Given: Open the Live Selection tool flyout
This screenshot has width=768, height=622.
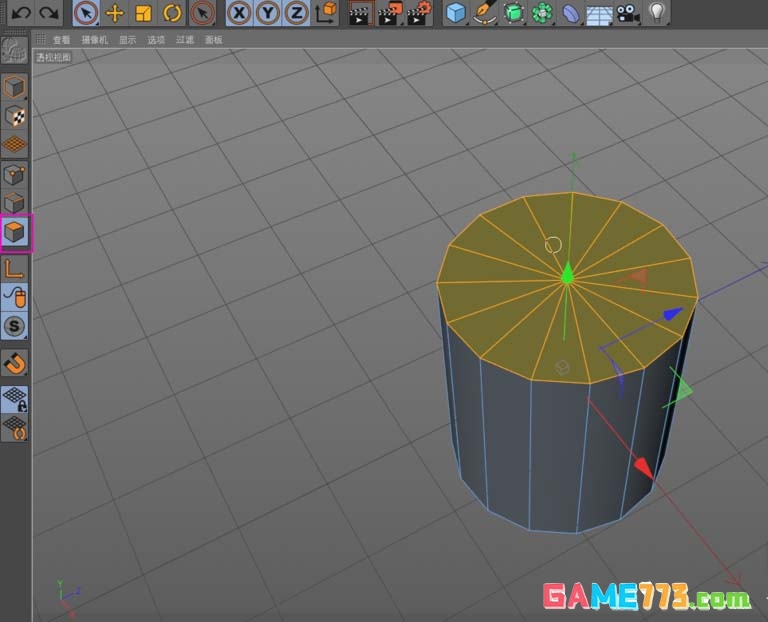Looking at the screenshot, I should (x=86, y=13).
